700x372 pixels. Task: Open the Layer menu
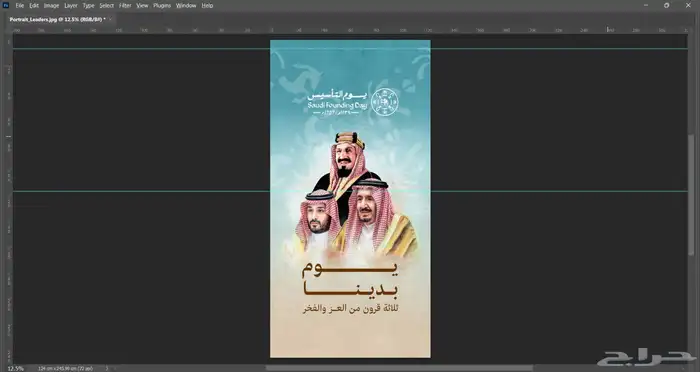71,5
